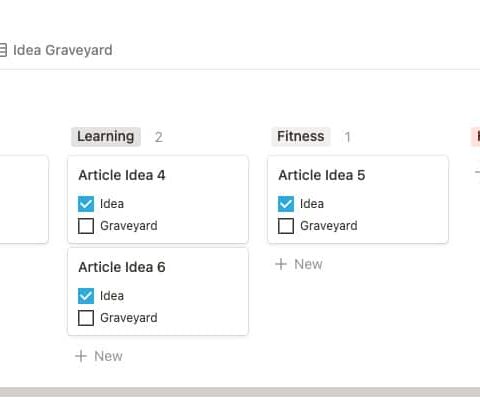Check Graveyard checkbox on Article Idea 5

click(286, 226)
